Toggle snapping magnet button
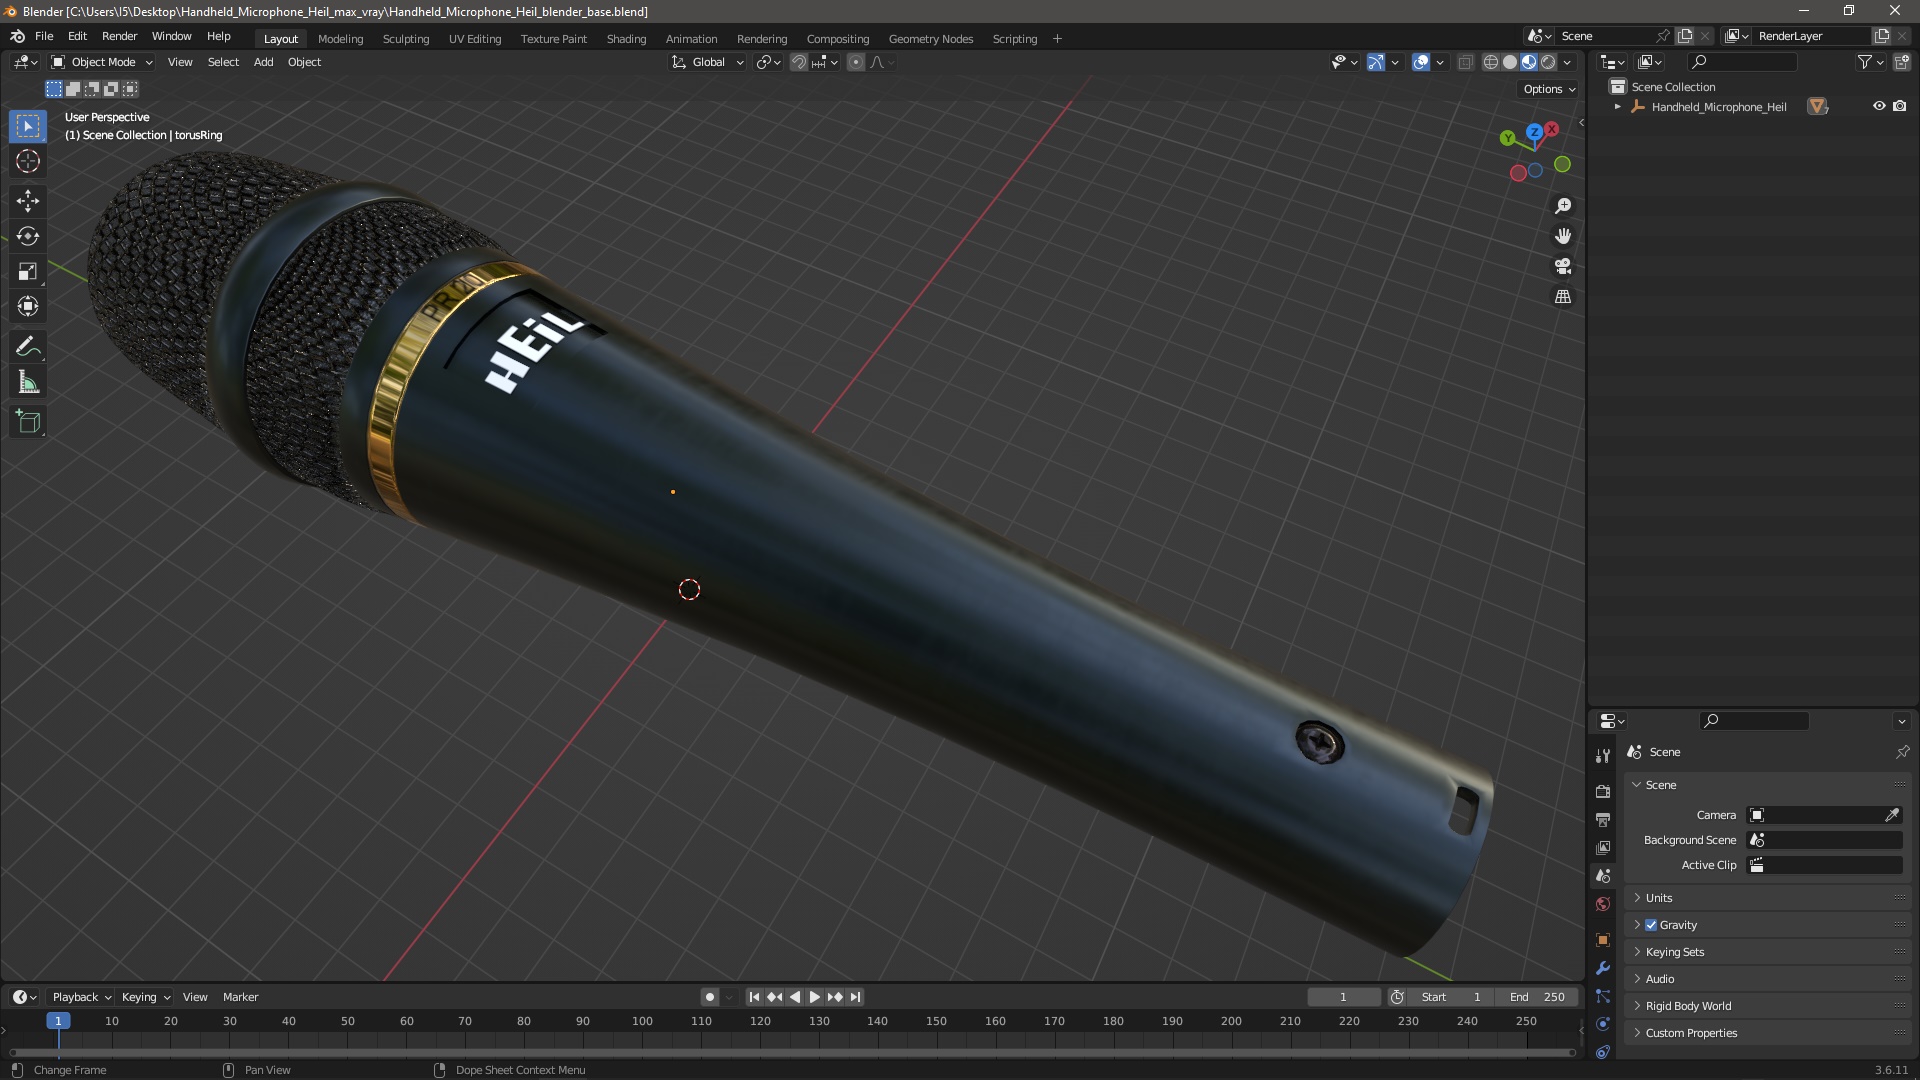Viewport: 1920px width, 1080px height. 799,62
